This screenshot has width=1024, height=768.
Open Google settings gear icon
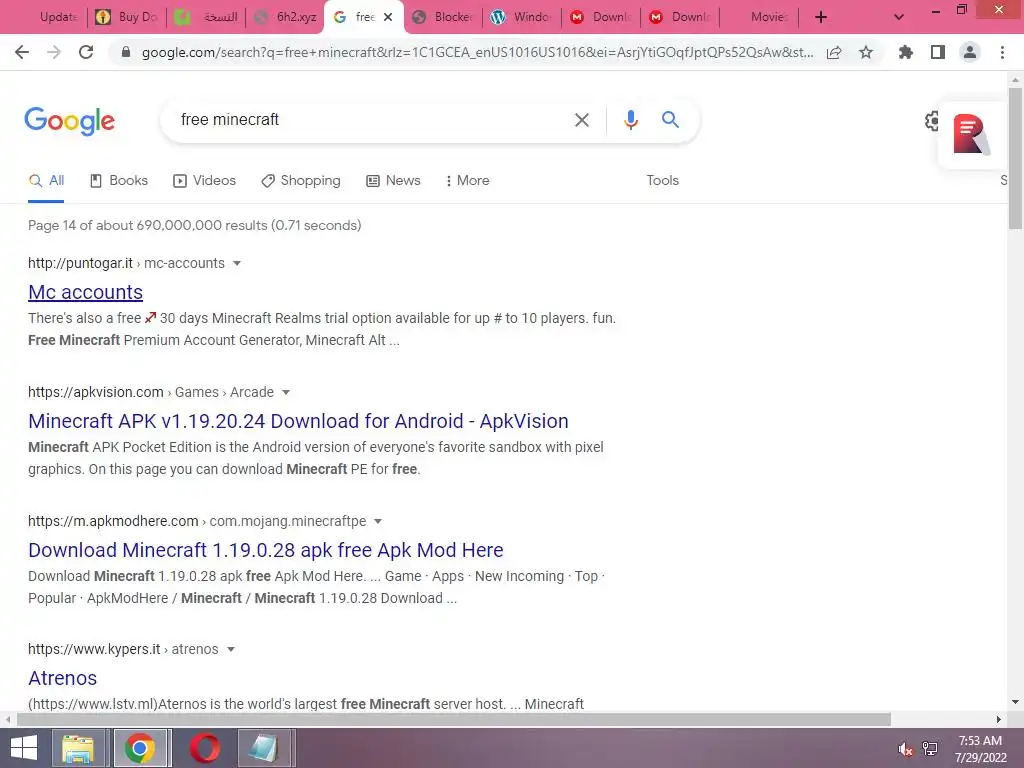point(932,121)
